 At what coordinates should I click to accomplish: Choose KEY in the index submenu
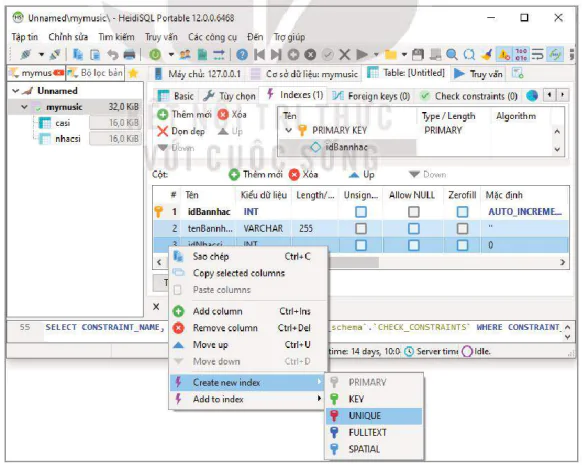(374, 399)
